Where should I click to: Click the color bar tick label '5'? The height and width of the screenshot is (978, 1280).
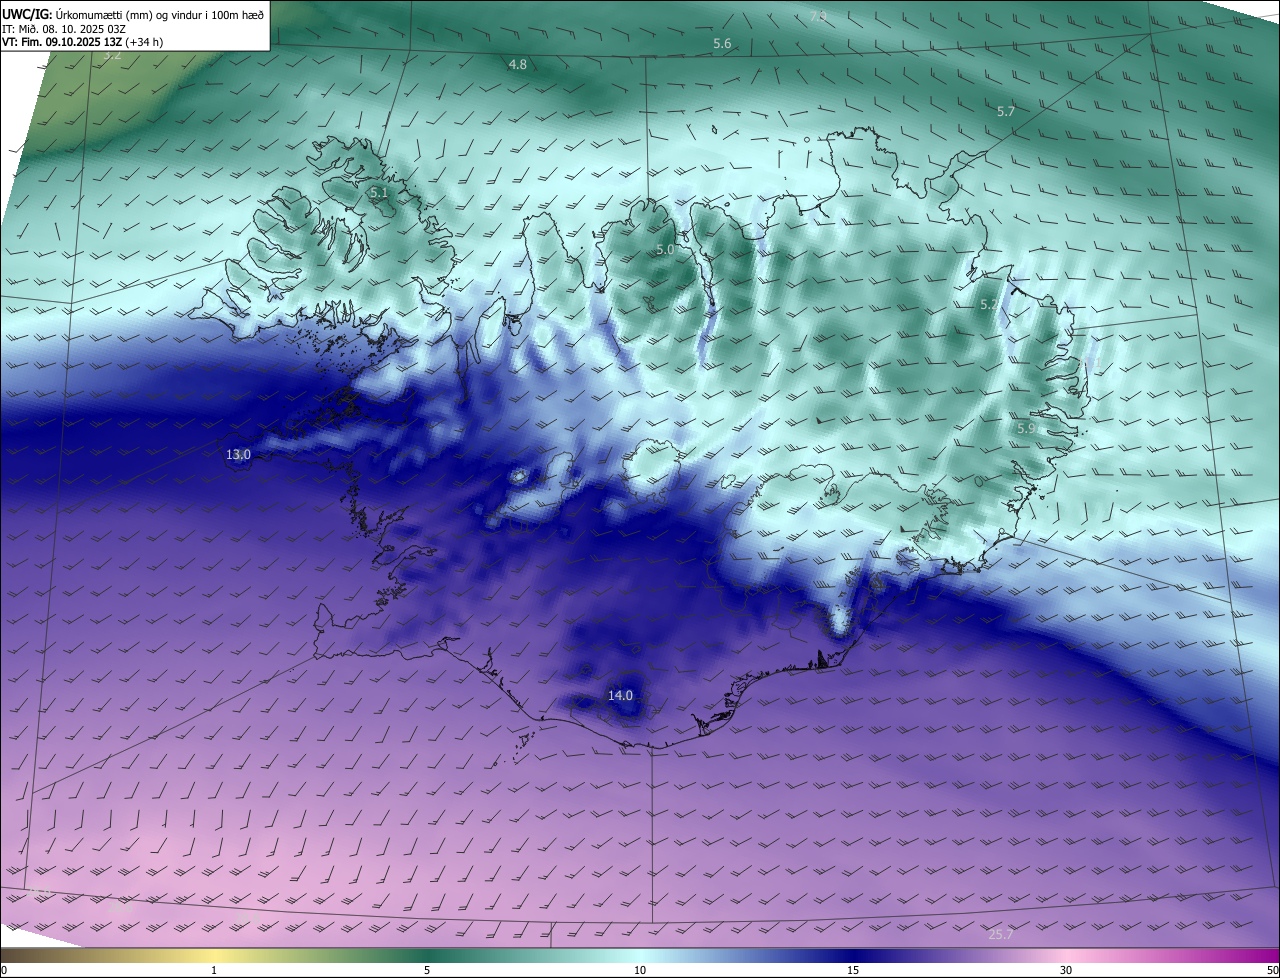427,970
